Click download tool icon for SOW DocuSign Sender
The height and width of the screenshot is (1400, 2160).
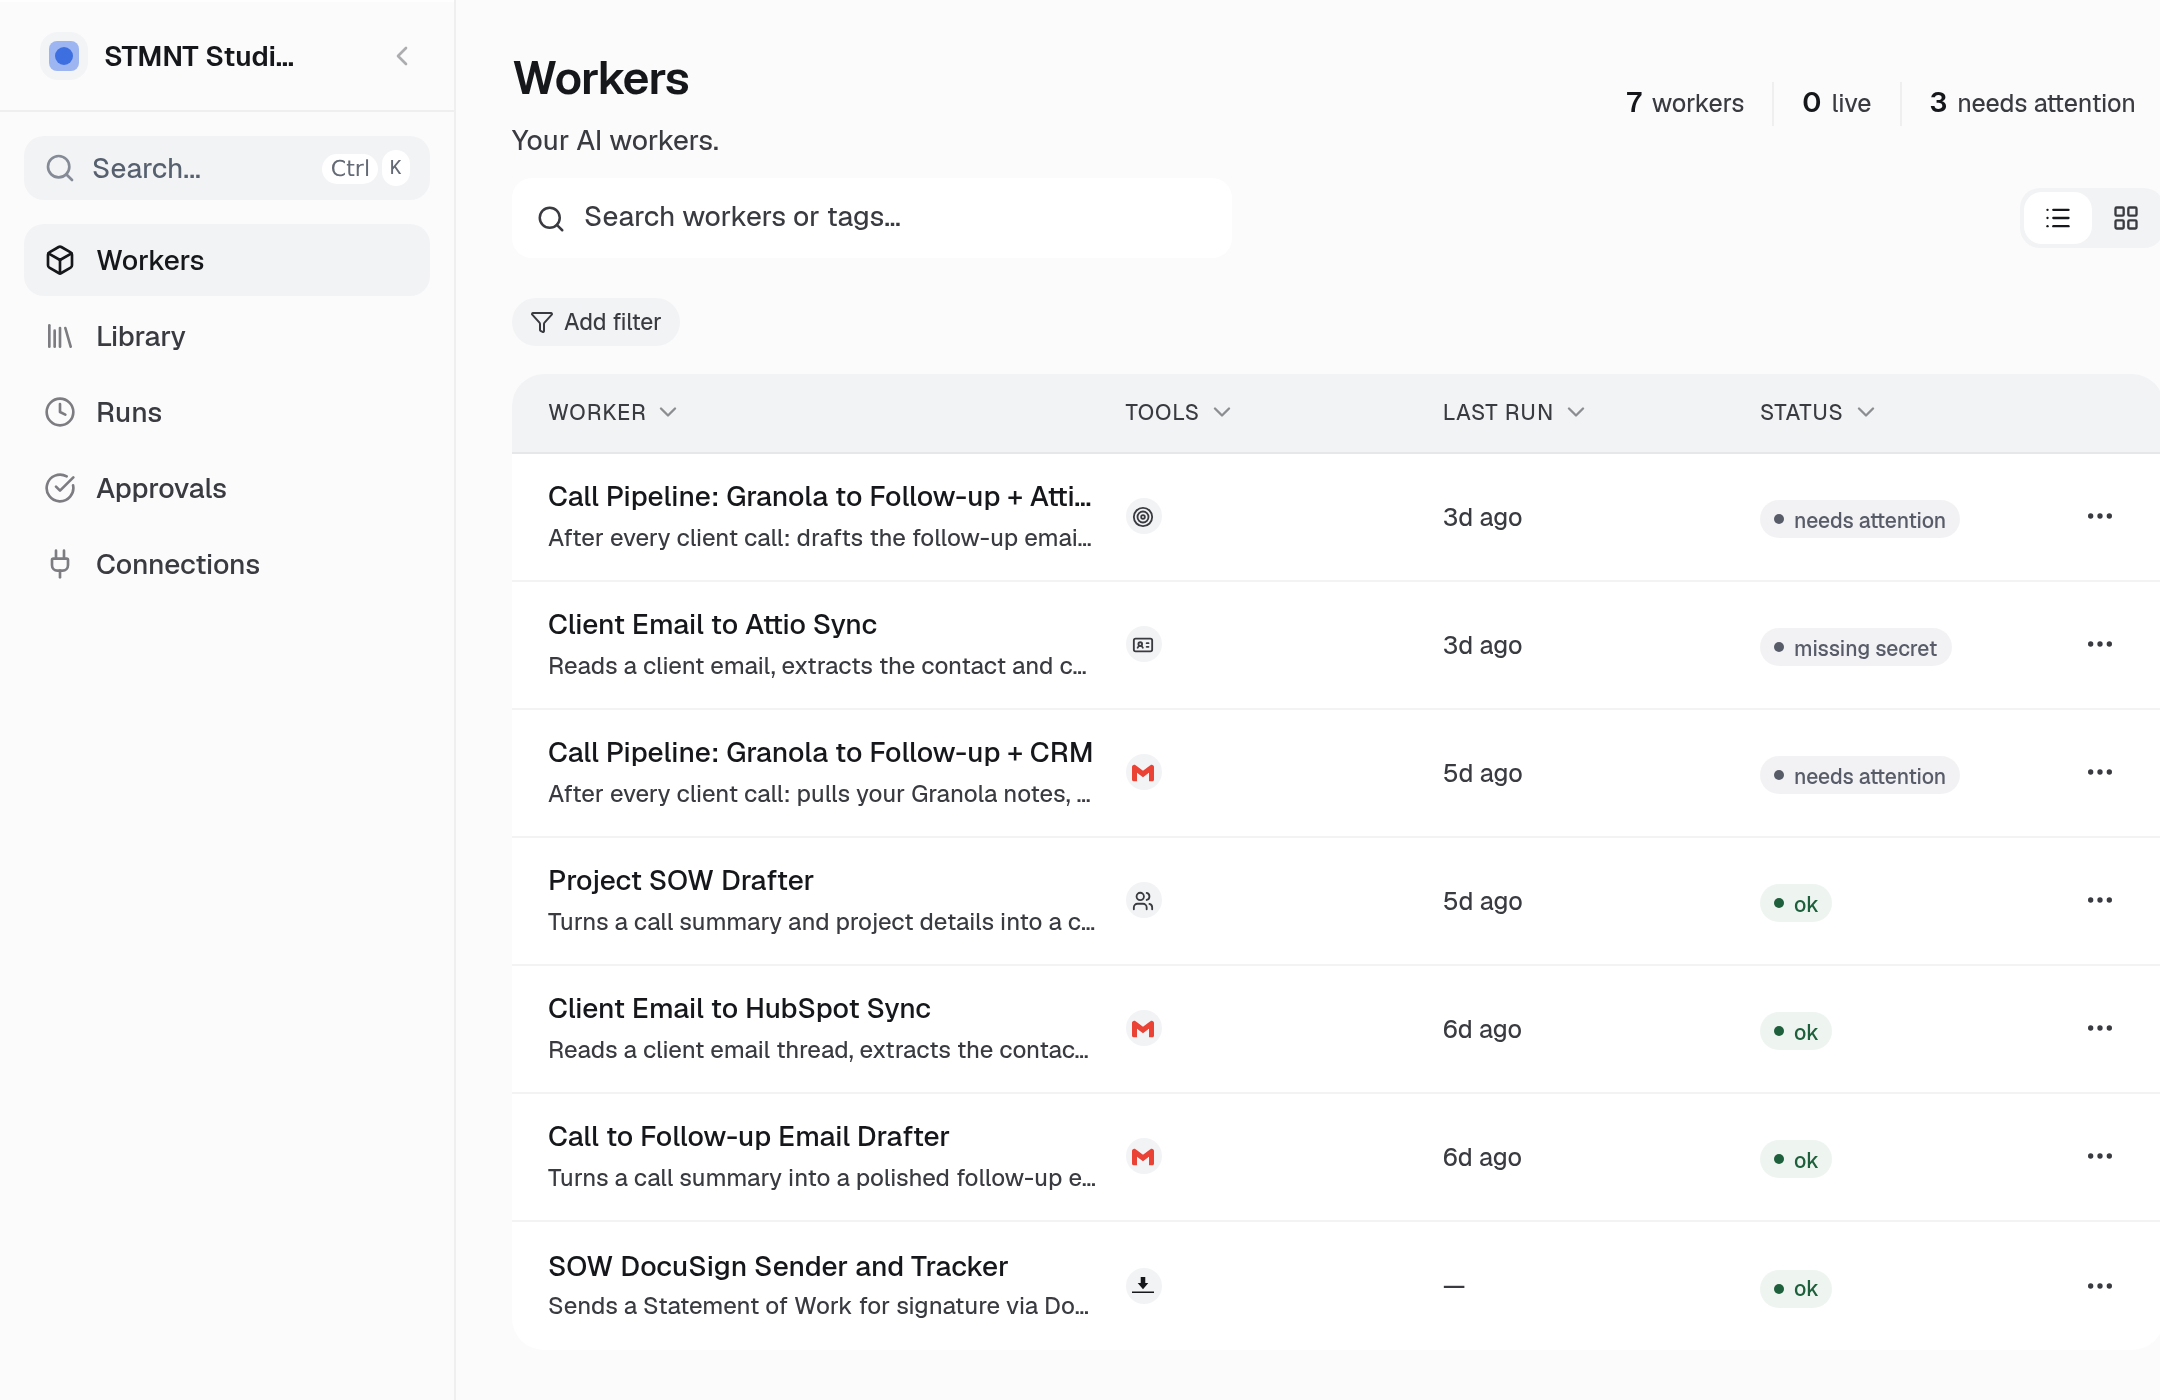tap(1143, 1285)
